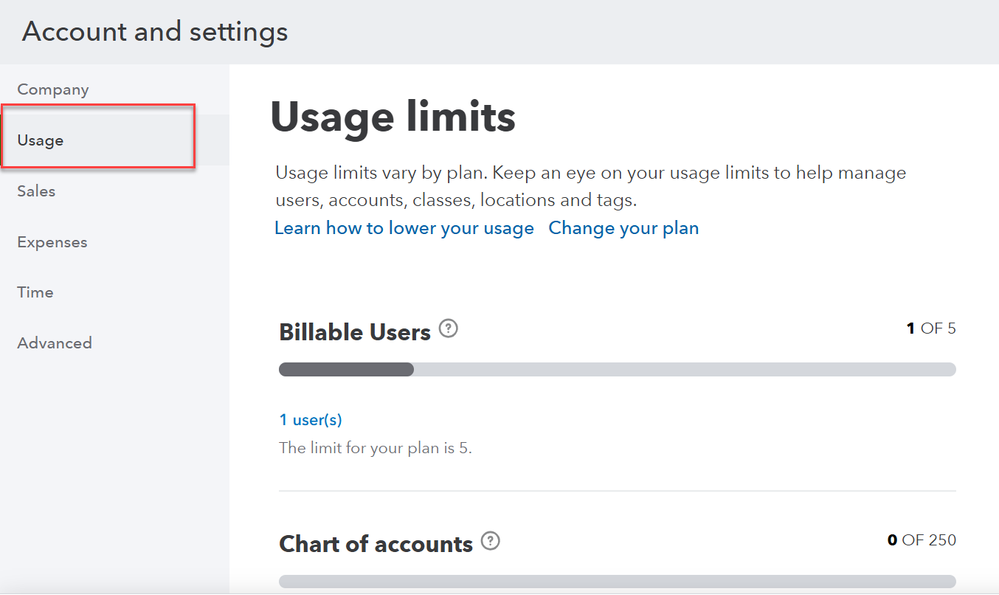Image resolution: width=999 pixels, height=595 pixels.
Task: Click the 'Account and settings' title
Action: (155, 31)
